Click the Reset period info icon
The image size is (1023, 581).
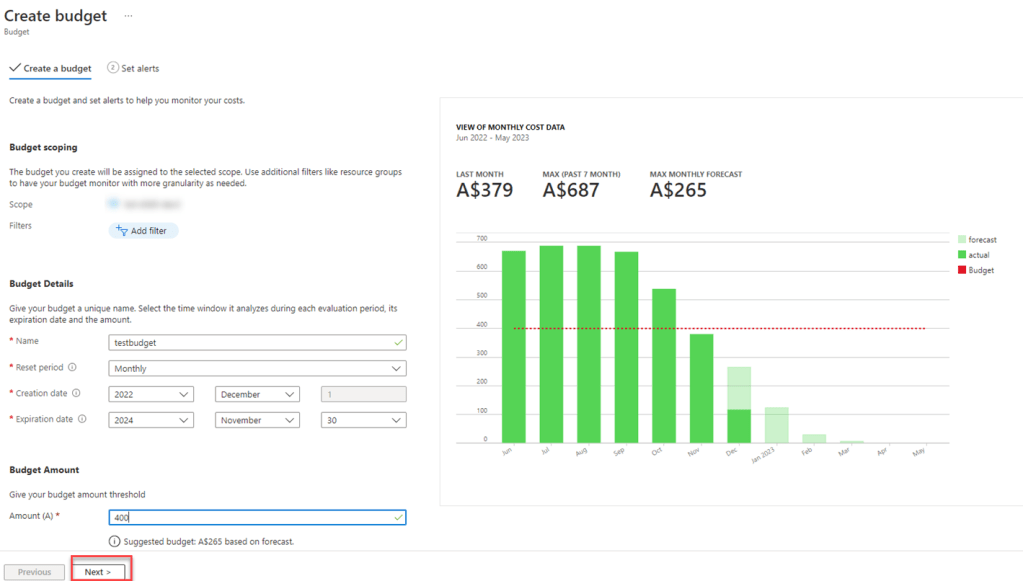pyautogui.click(x=72, y=368)
